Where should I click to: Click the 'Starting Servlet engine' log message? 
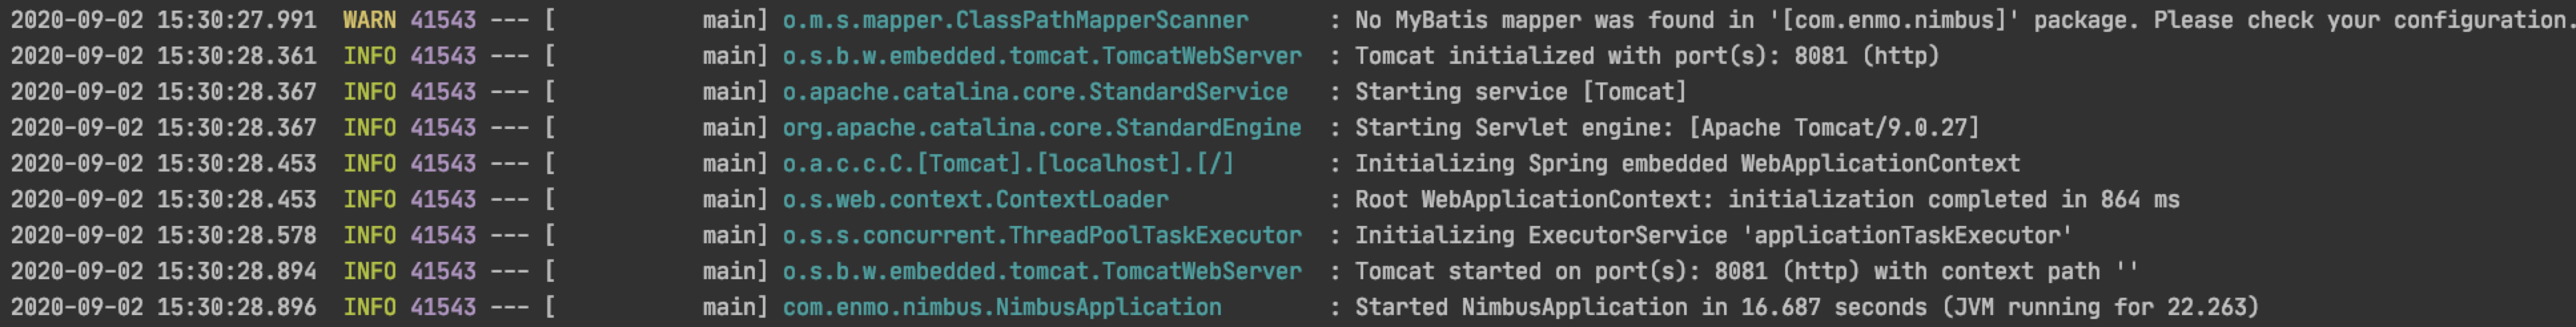1666,128
